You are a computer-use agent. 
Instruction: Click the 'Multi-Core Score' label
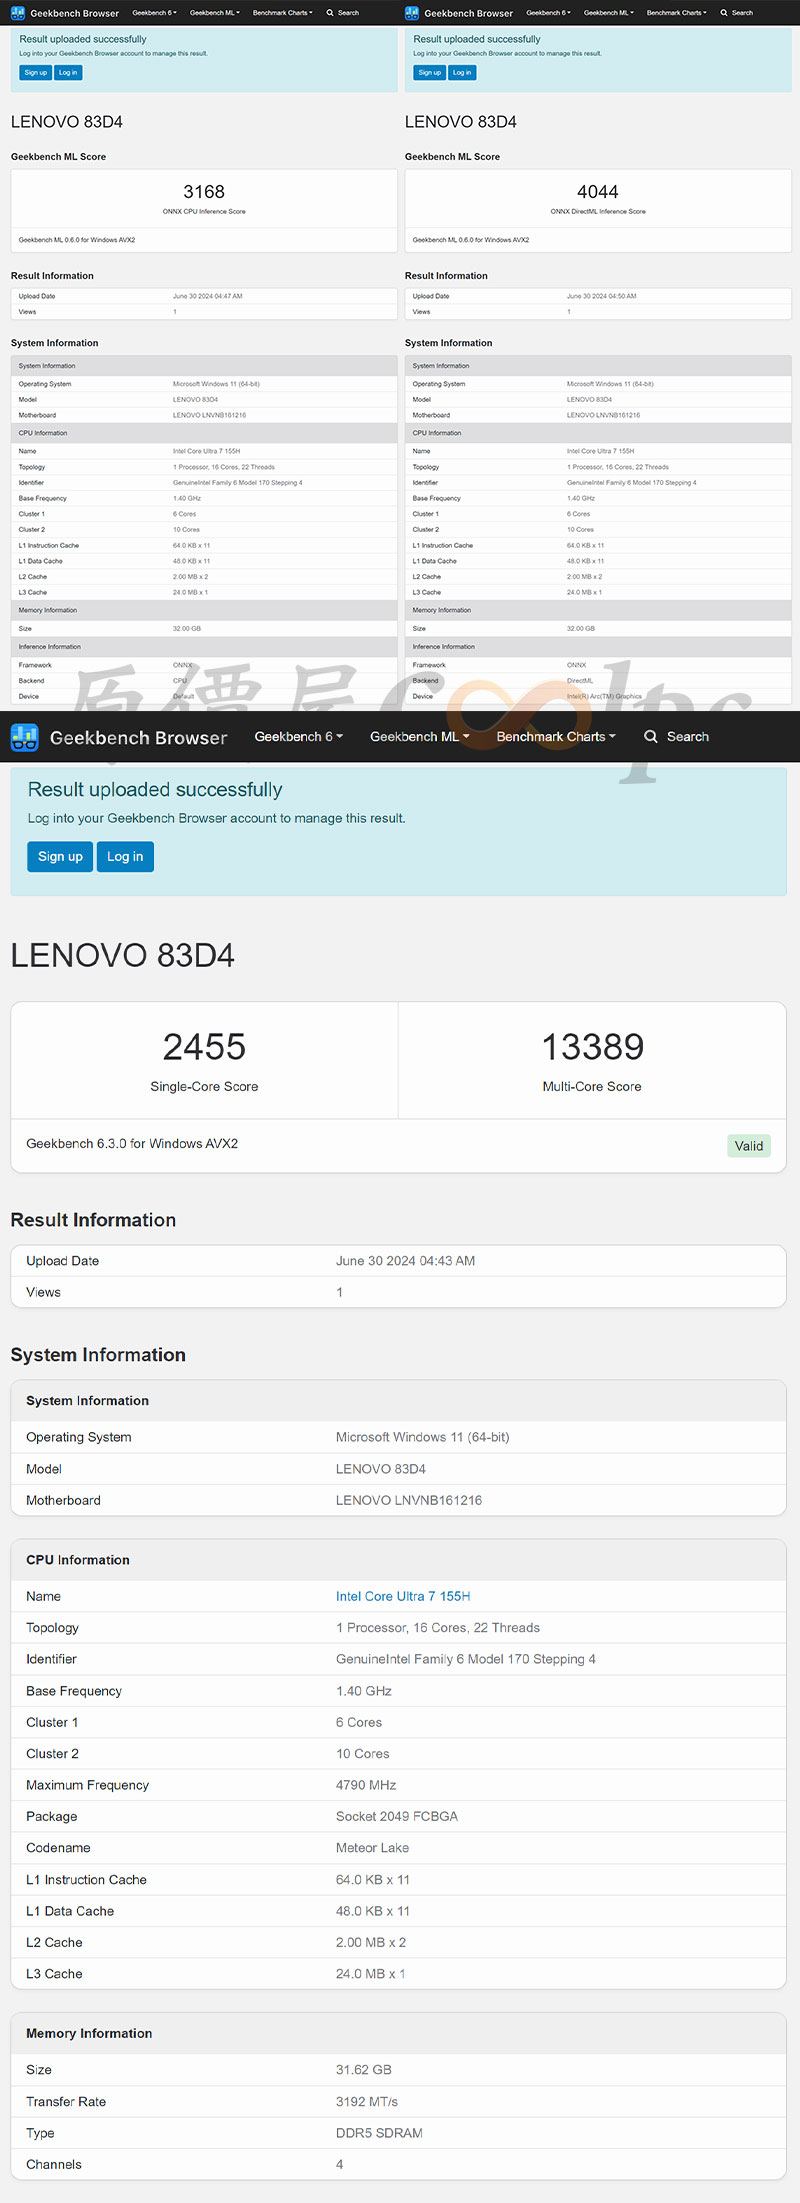(592, 1087)
